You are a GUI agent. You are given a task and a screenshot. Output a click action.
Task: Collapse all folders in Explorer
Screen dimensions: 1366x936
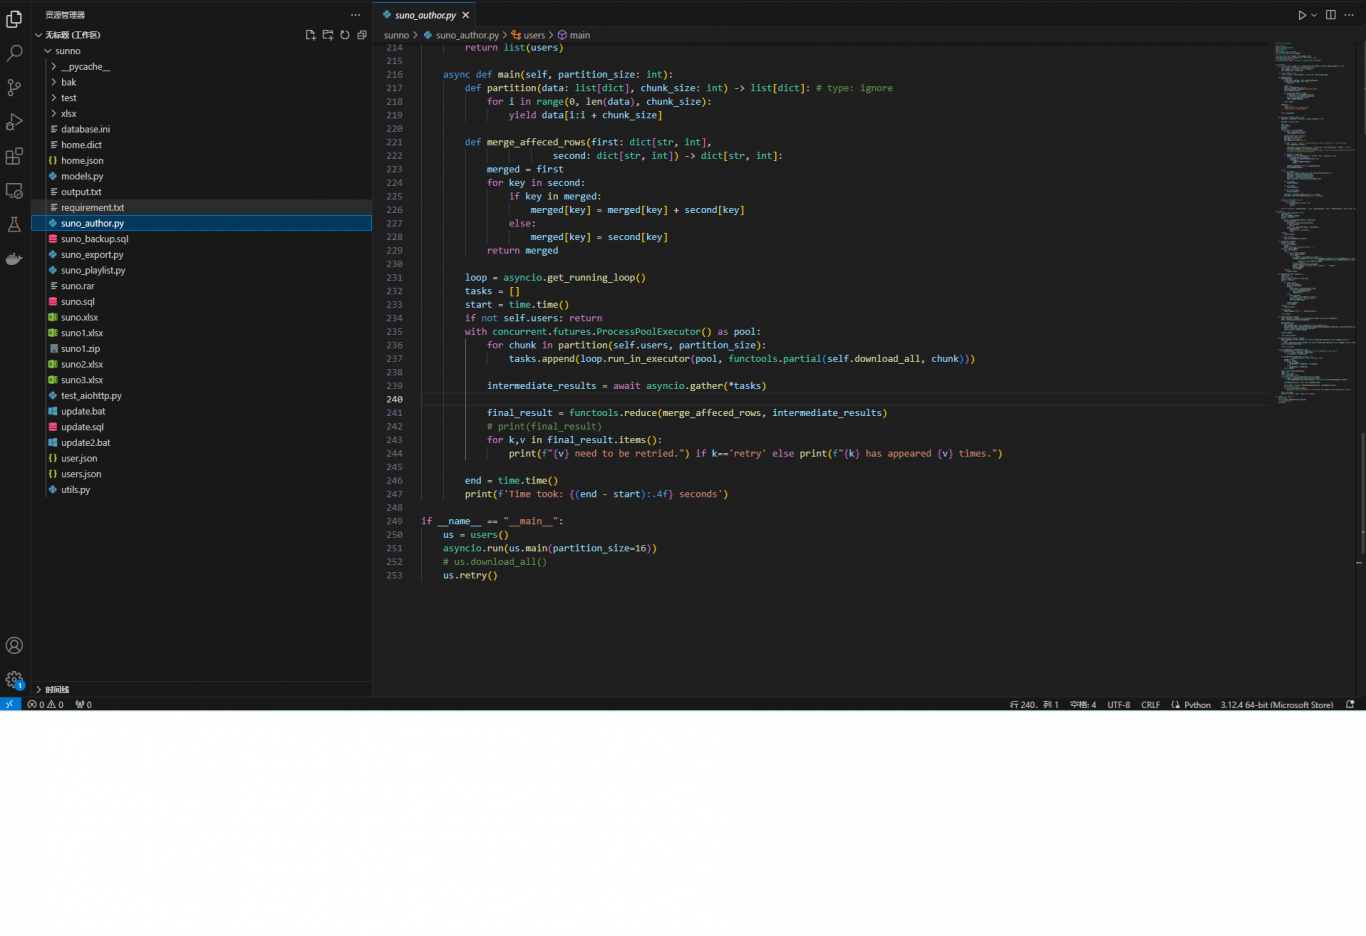point(362,35)
